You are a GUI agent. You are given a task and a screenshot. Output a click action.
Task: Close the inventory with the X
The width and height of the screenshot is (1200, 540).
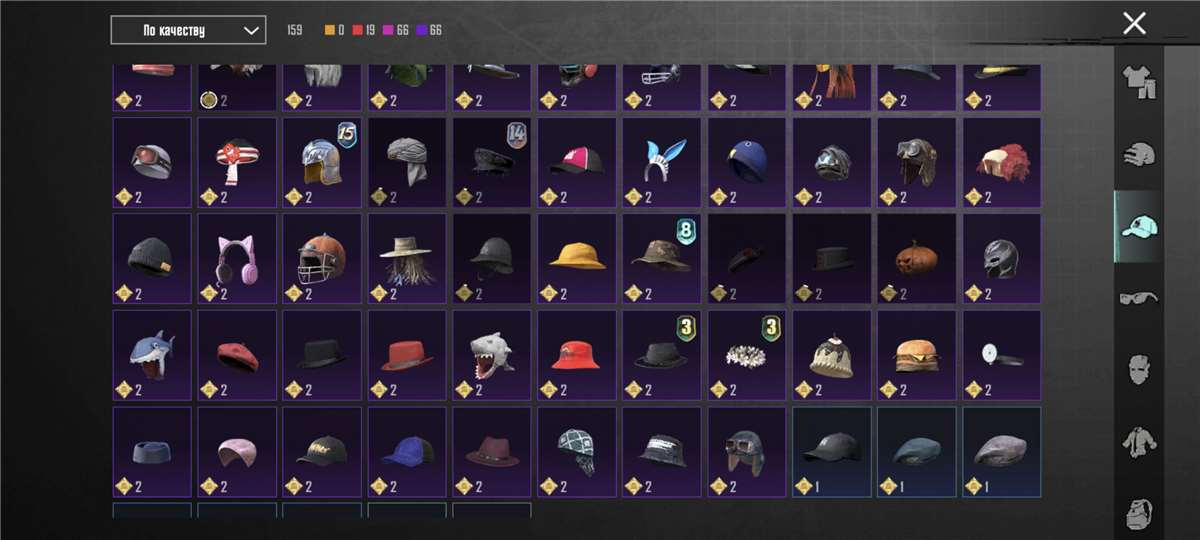[1134, 23]
